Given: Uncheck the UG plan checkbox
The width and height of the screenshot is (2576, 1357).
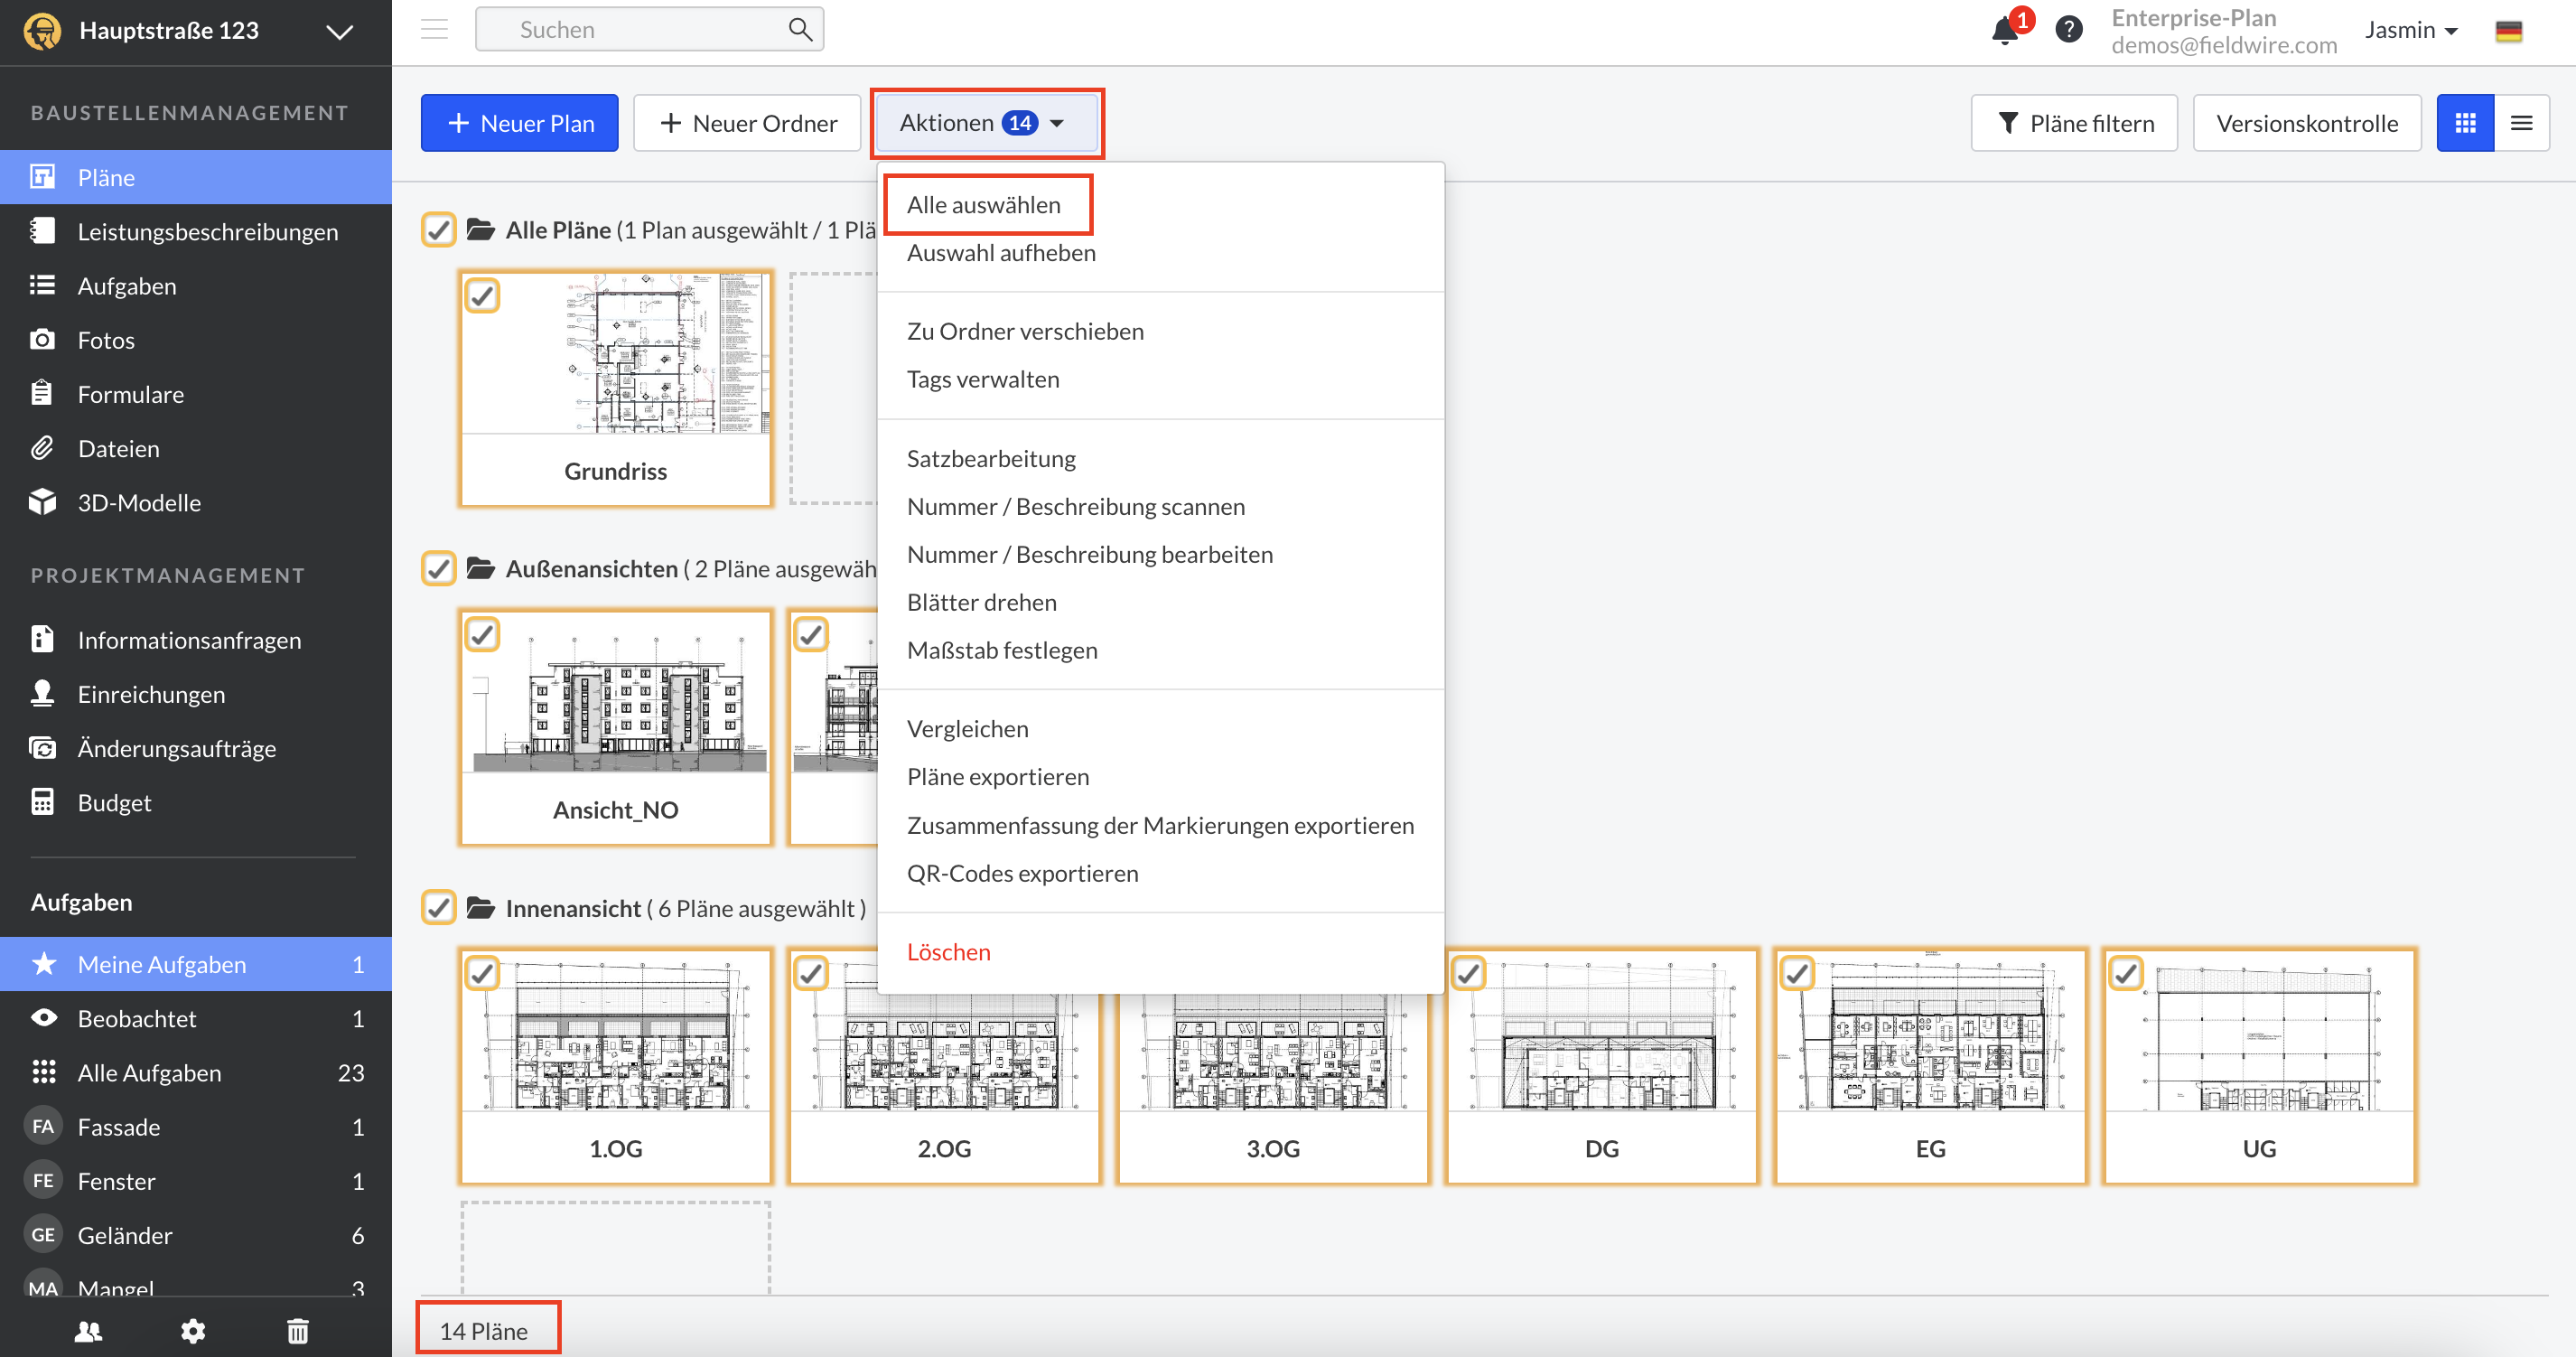Looking at the screenshot, I should tap(2126, 973).
